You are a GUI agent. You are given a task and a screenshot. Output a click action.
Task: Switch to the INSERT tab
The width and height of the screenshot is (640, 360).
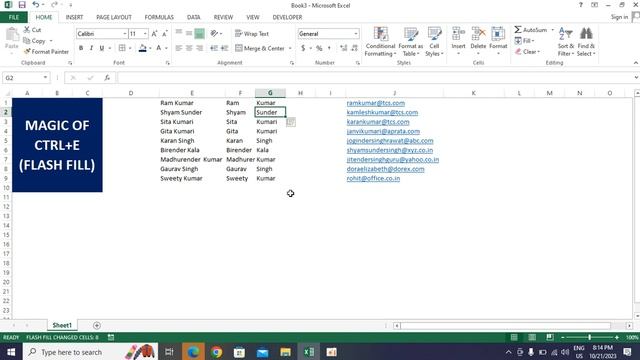[x=74, y=17]
